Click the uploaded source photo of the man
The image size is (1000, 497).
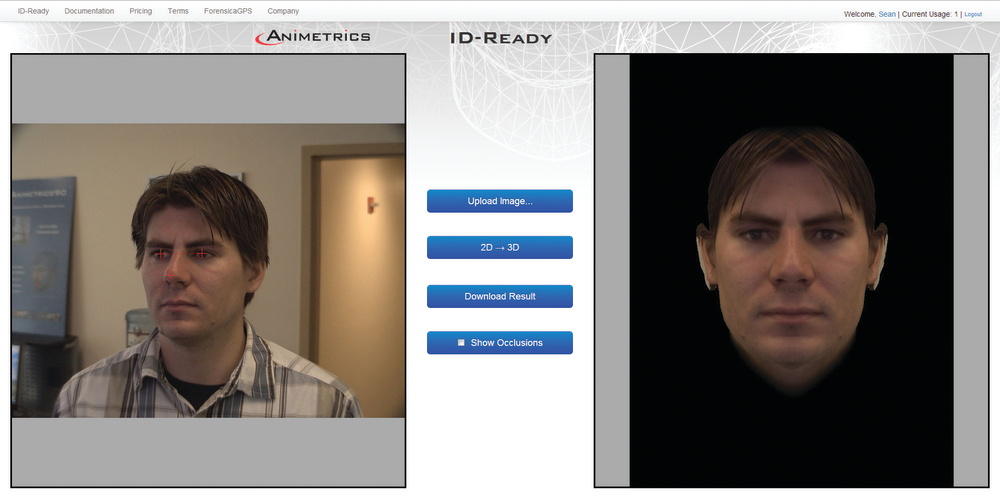click(209, 271)
